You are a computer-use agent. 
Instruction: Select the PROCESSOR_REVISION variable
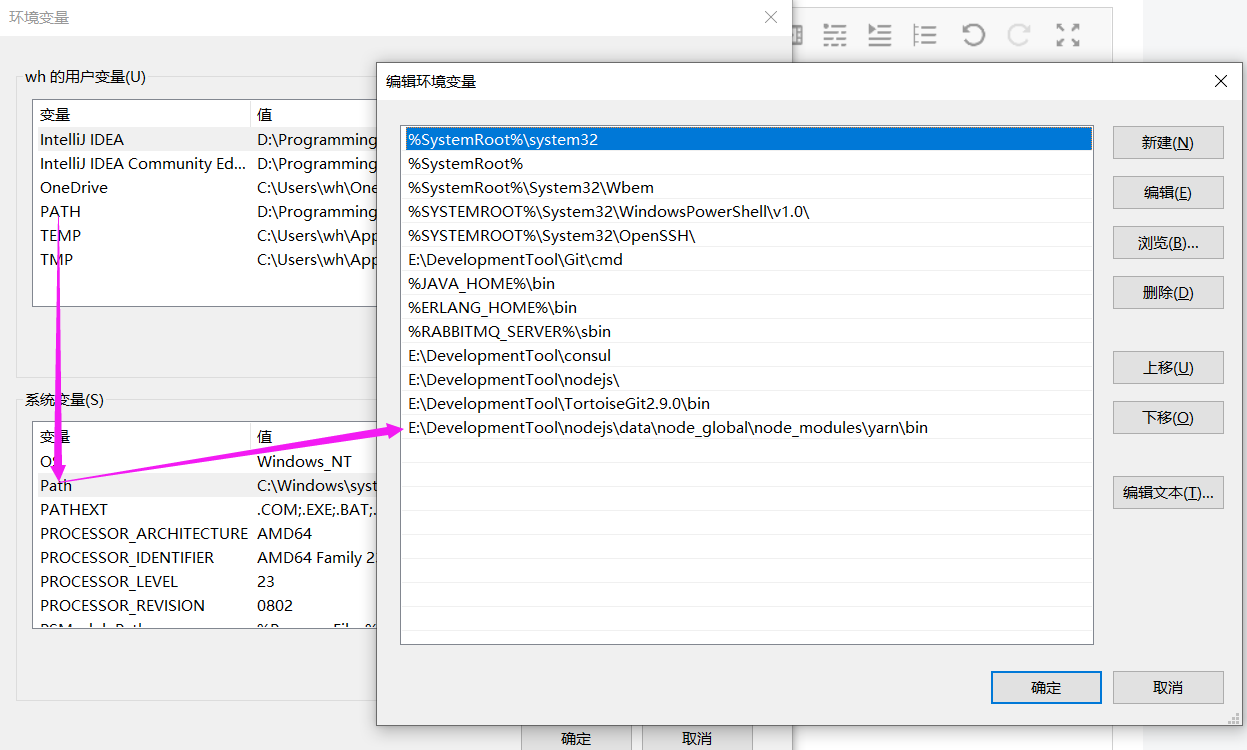pyautogui.click(x=205, y=605)
